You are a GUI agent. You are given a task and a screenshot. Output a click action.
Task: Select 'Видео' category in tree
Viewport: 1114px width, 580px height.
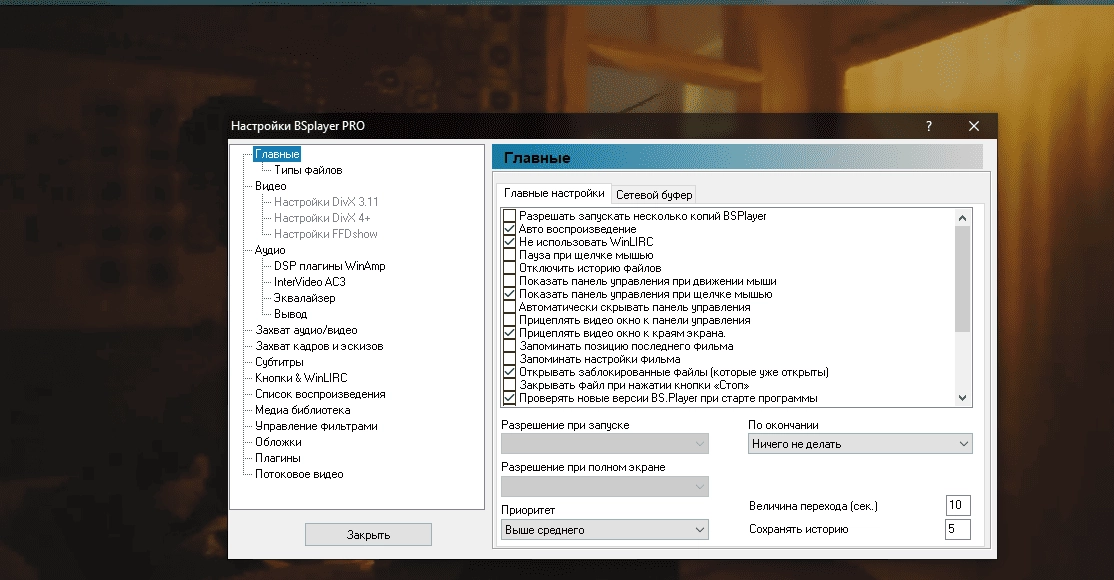tap(271, 186)
